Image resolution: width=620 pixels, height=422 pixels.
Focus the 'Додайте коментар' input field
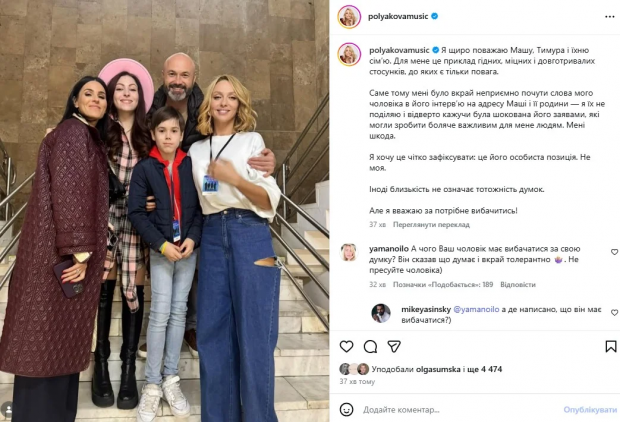(x=461, y=410)
